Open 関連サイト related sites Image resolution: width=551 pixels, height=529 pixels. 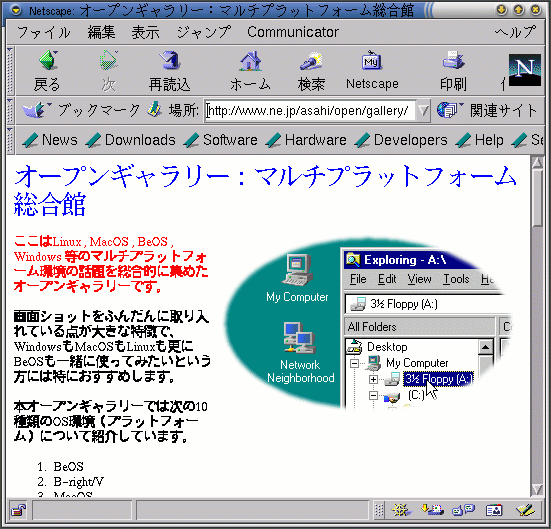[487, 110]
